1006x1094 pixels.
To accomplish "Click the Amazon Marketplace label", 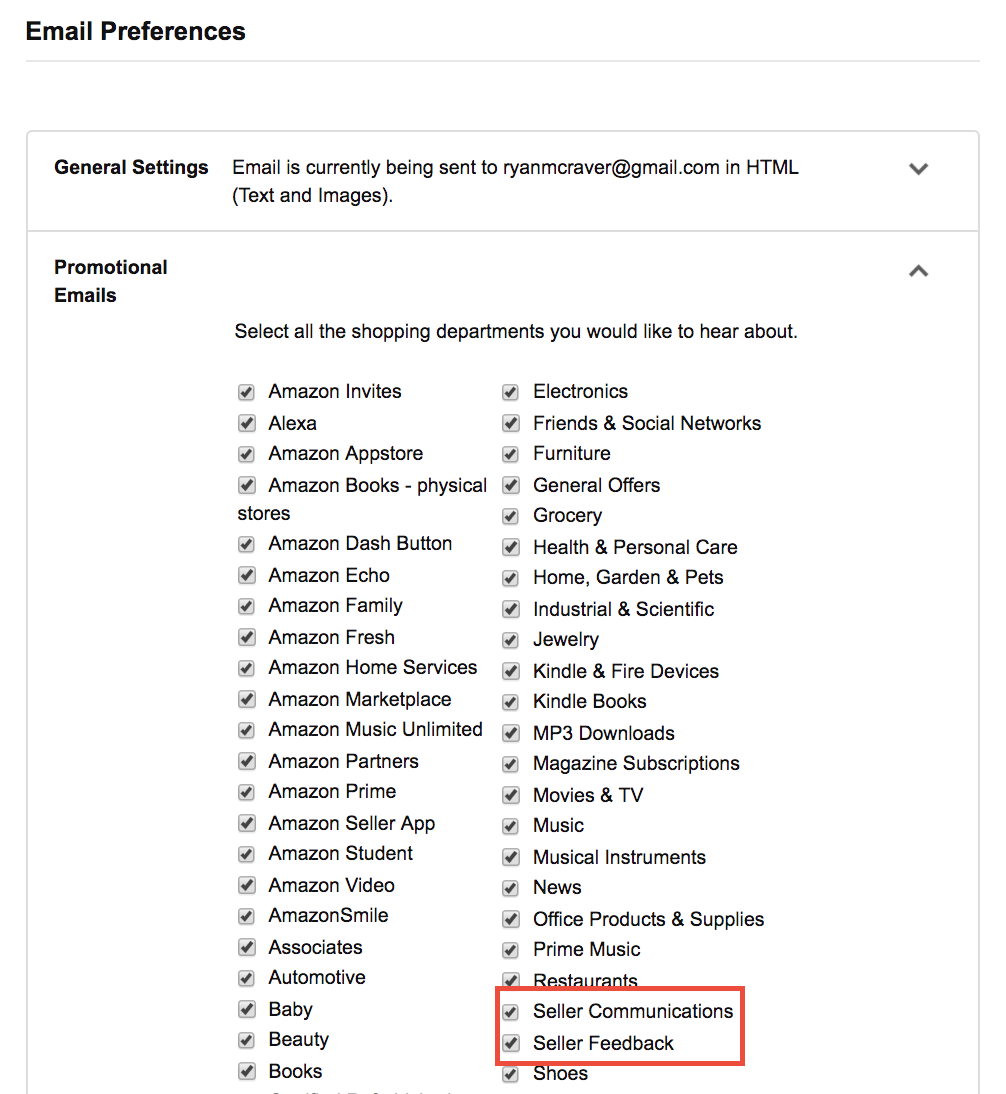I will coord(360,699).
